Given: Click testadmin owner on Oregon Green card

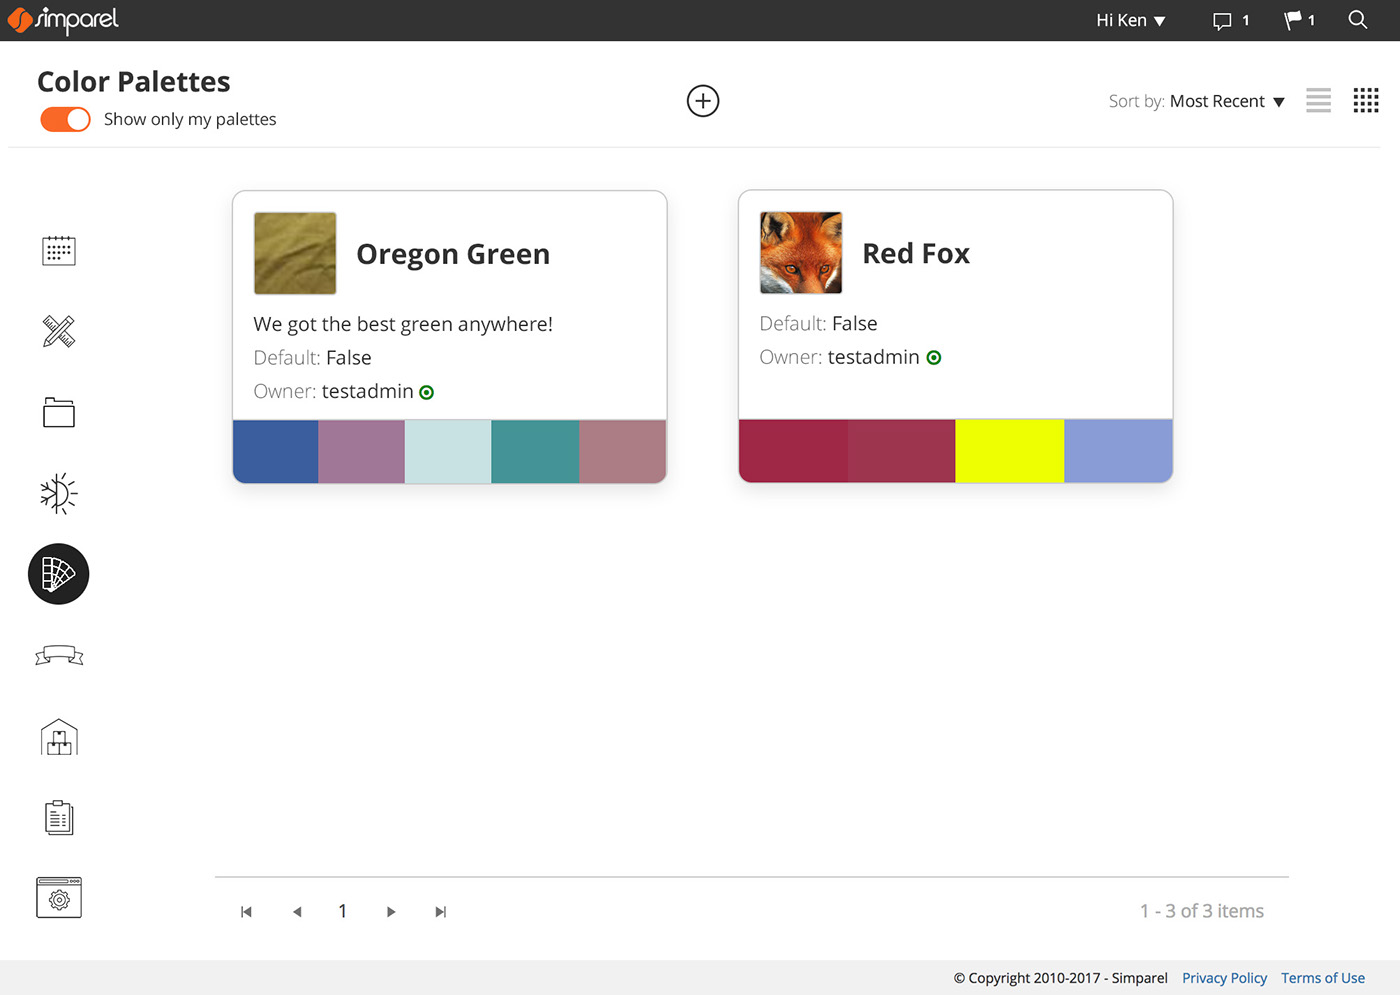Looking at the screenshot, I should 367,391.
